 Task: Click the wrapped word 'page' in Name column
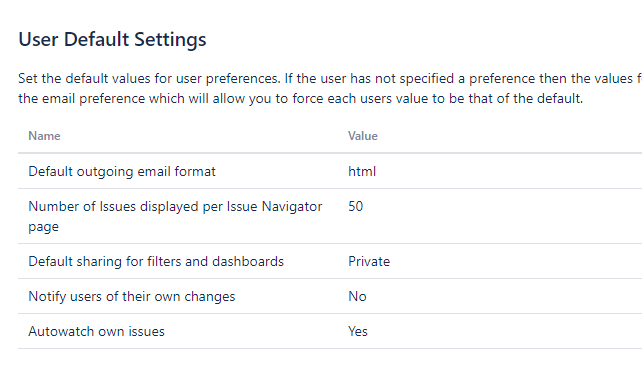point(43,227)
